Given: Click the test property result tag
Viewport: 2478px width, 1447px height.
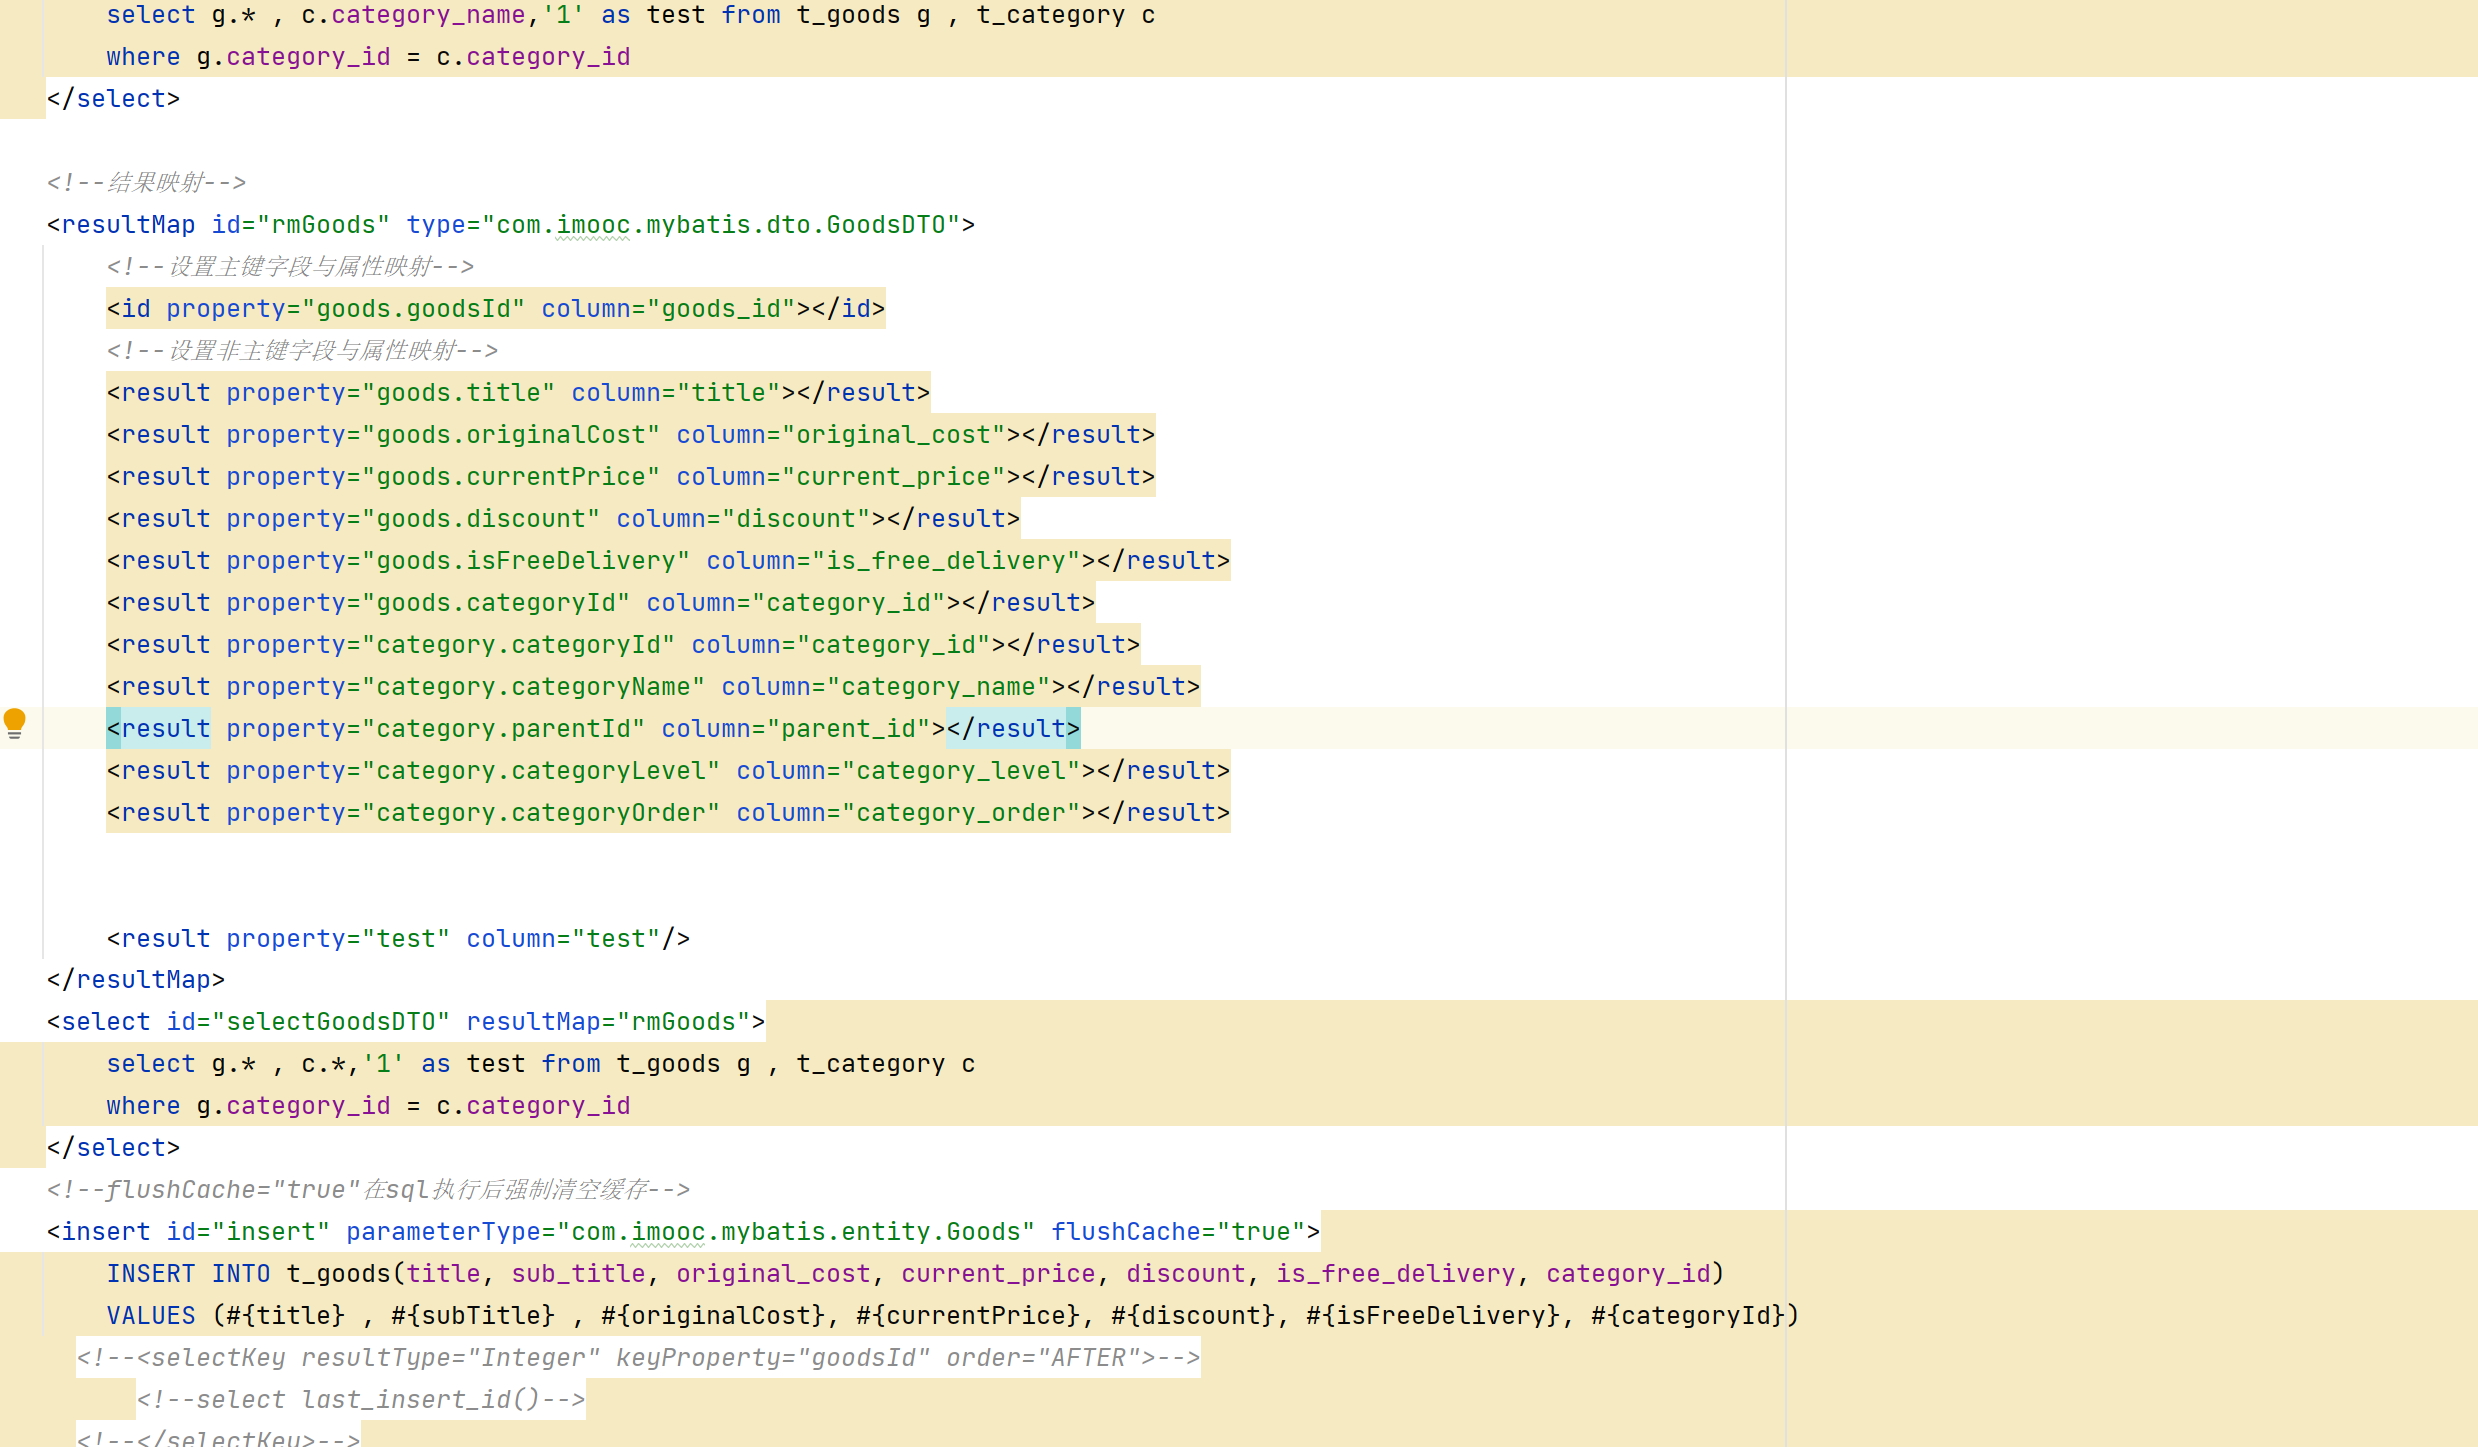Looking at the screenshot, I should (398, 939).
